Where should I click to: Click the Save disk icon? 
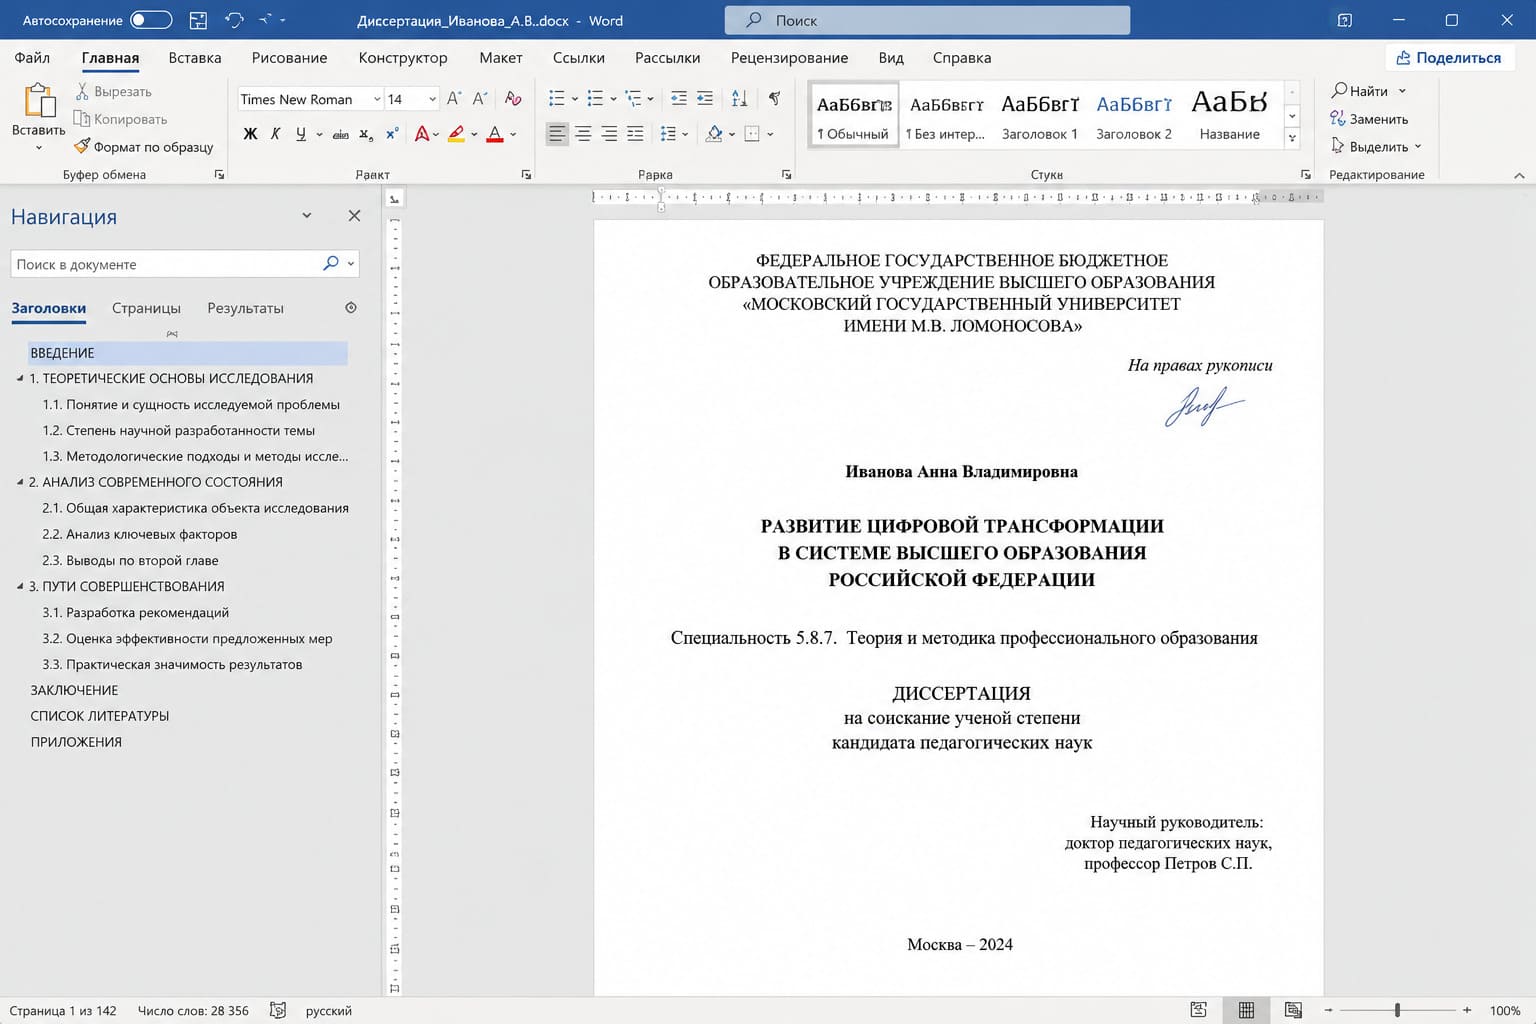click(198, 20)
